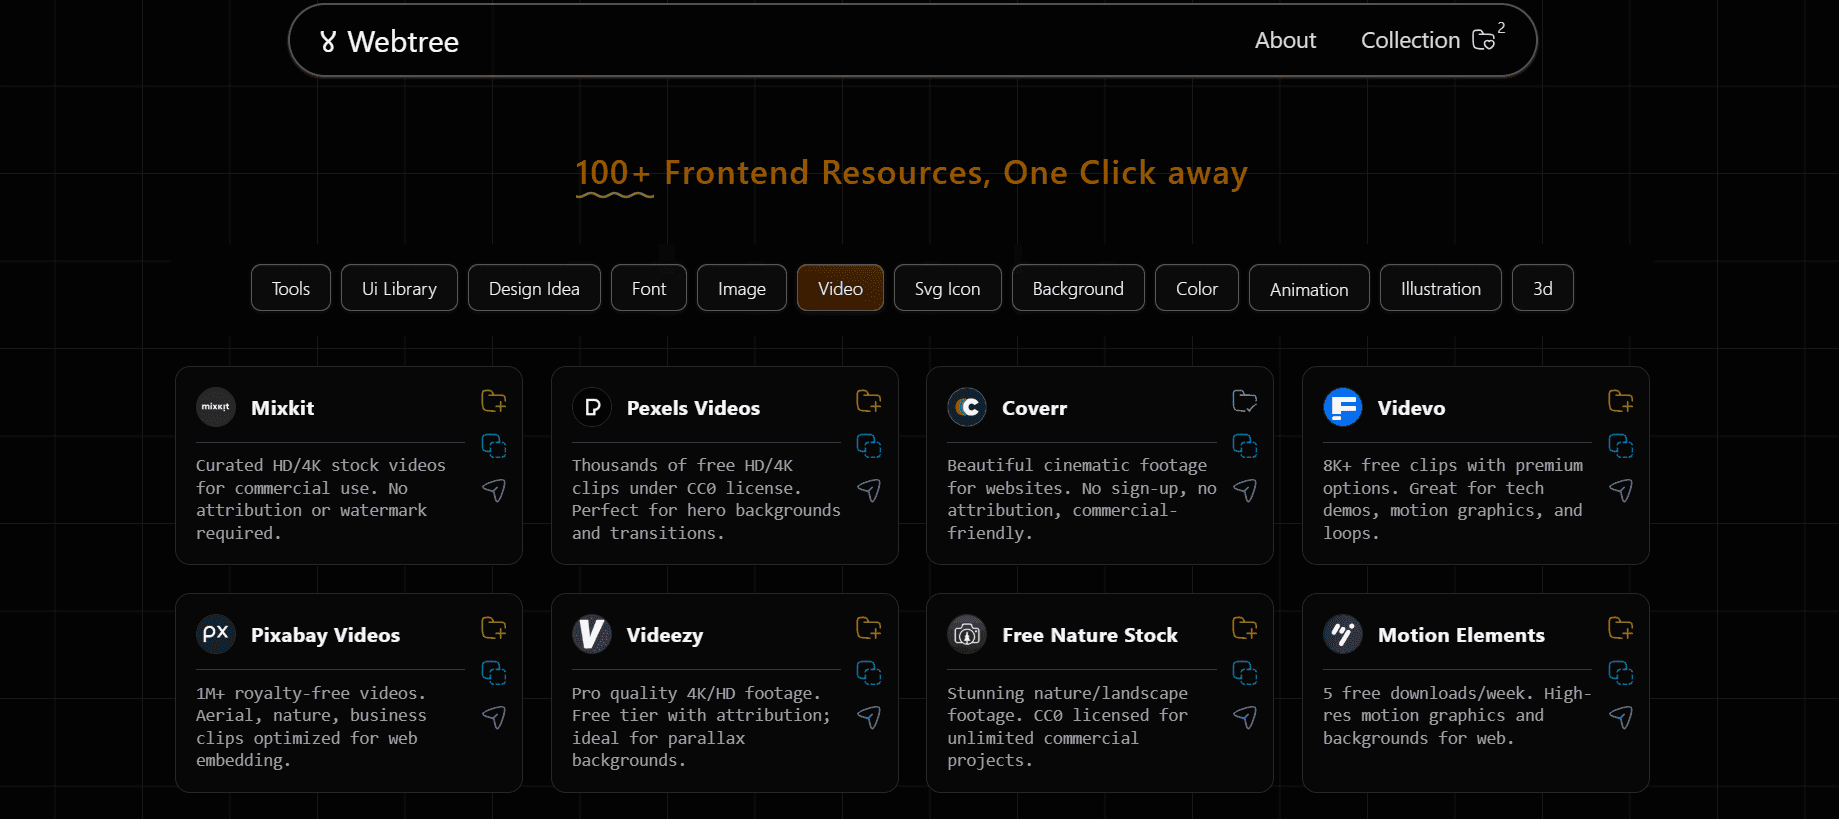Click the Free Nature Stock camera logo
This screenshot has width=1839, height=819.
(x=967, y=634)
